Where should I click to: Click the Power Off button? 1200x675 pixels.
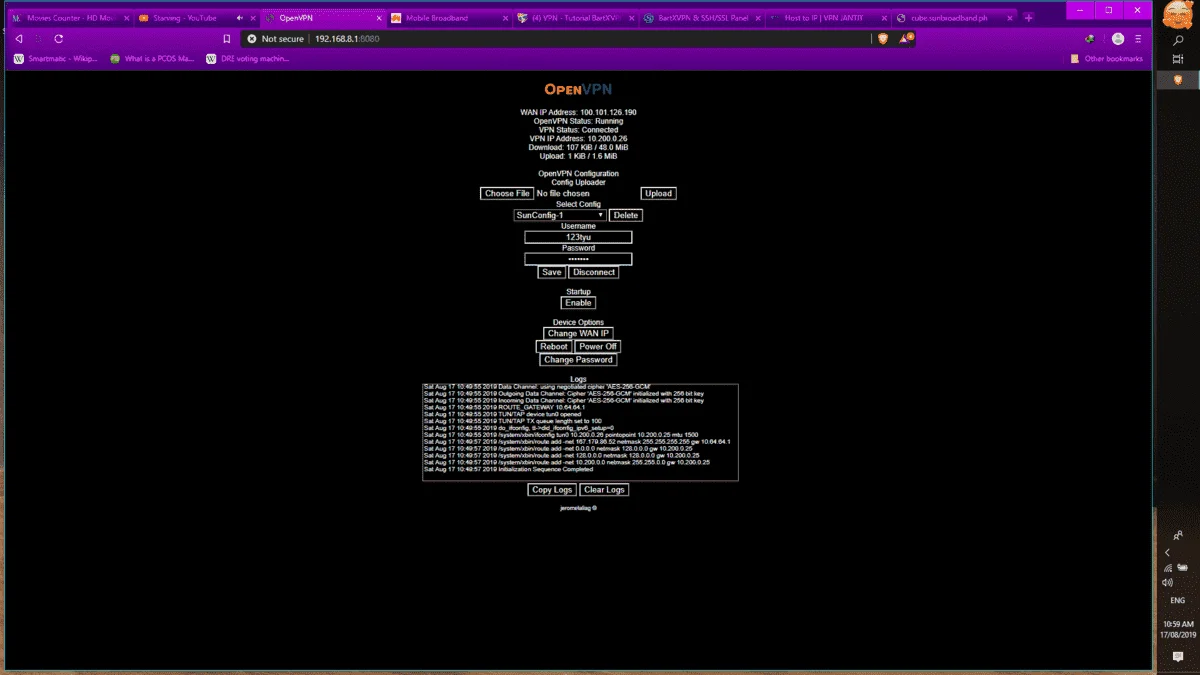(x=598, y=346)
